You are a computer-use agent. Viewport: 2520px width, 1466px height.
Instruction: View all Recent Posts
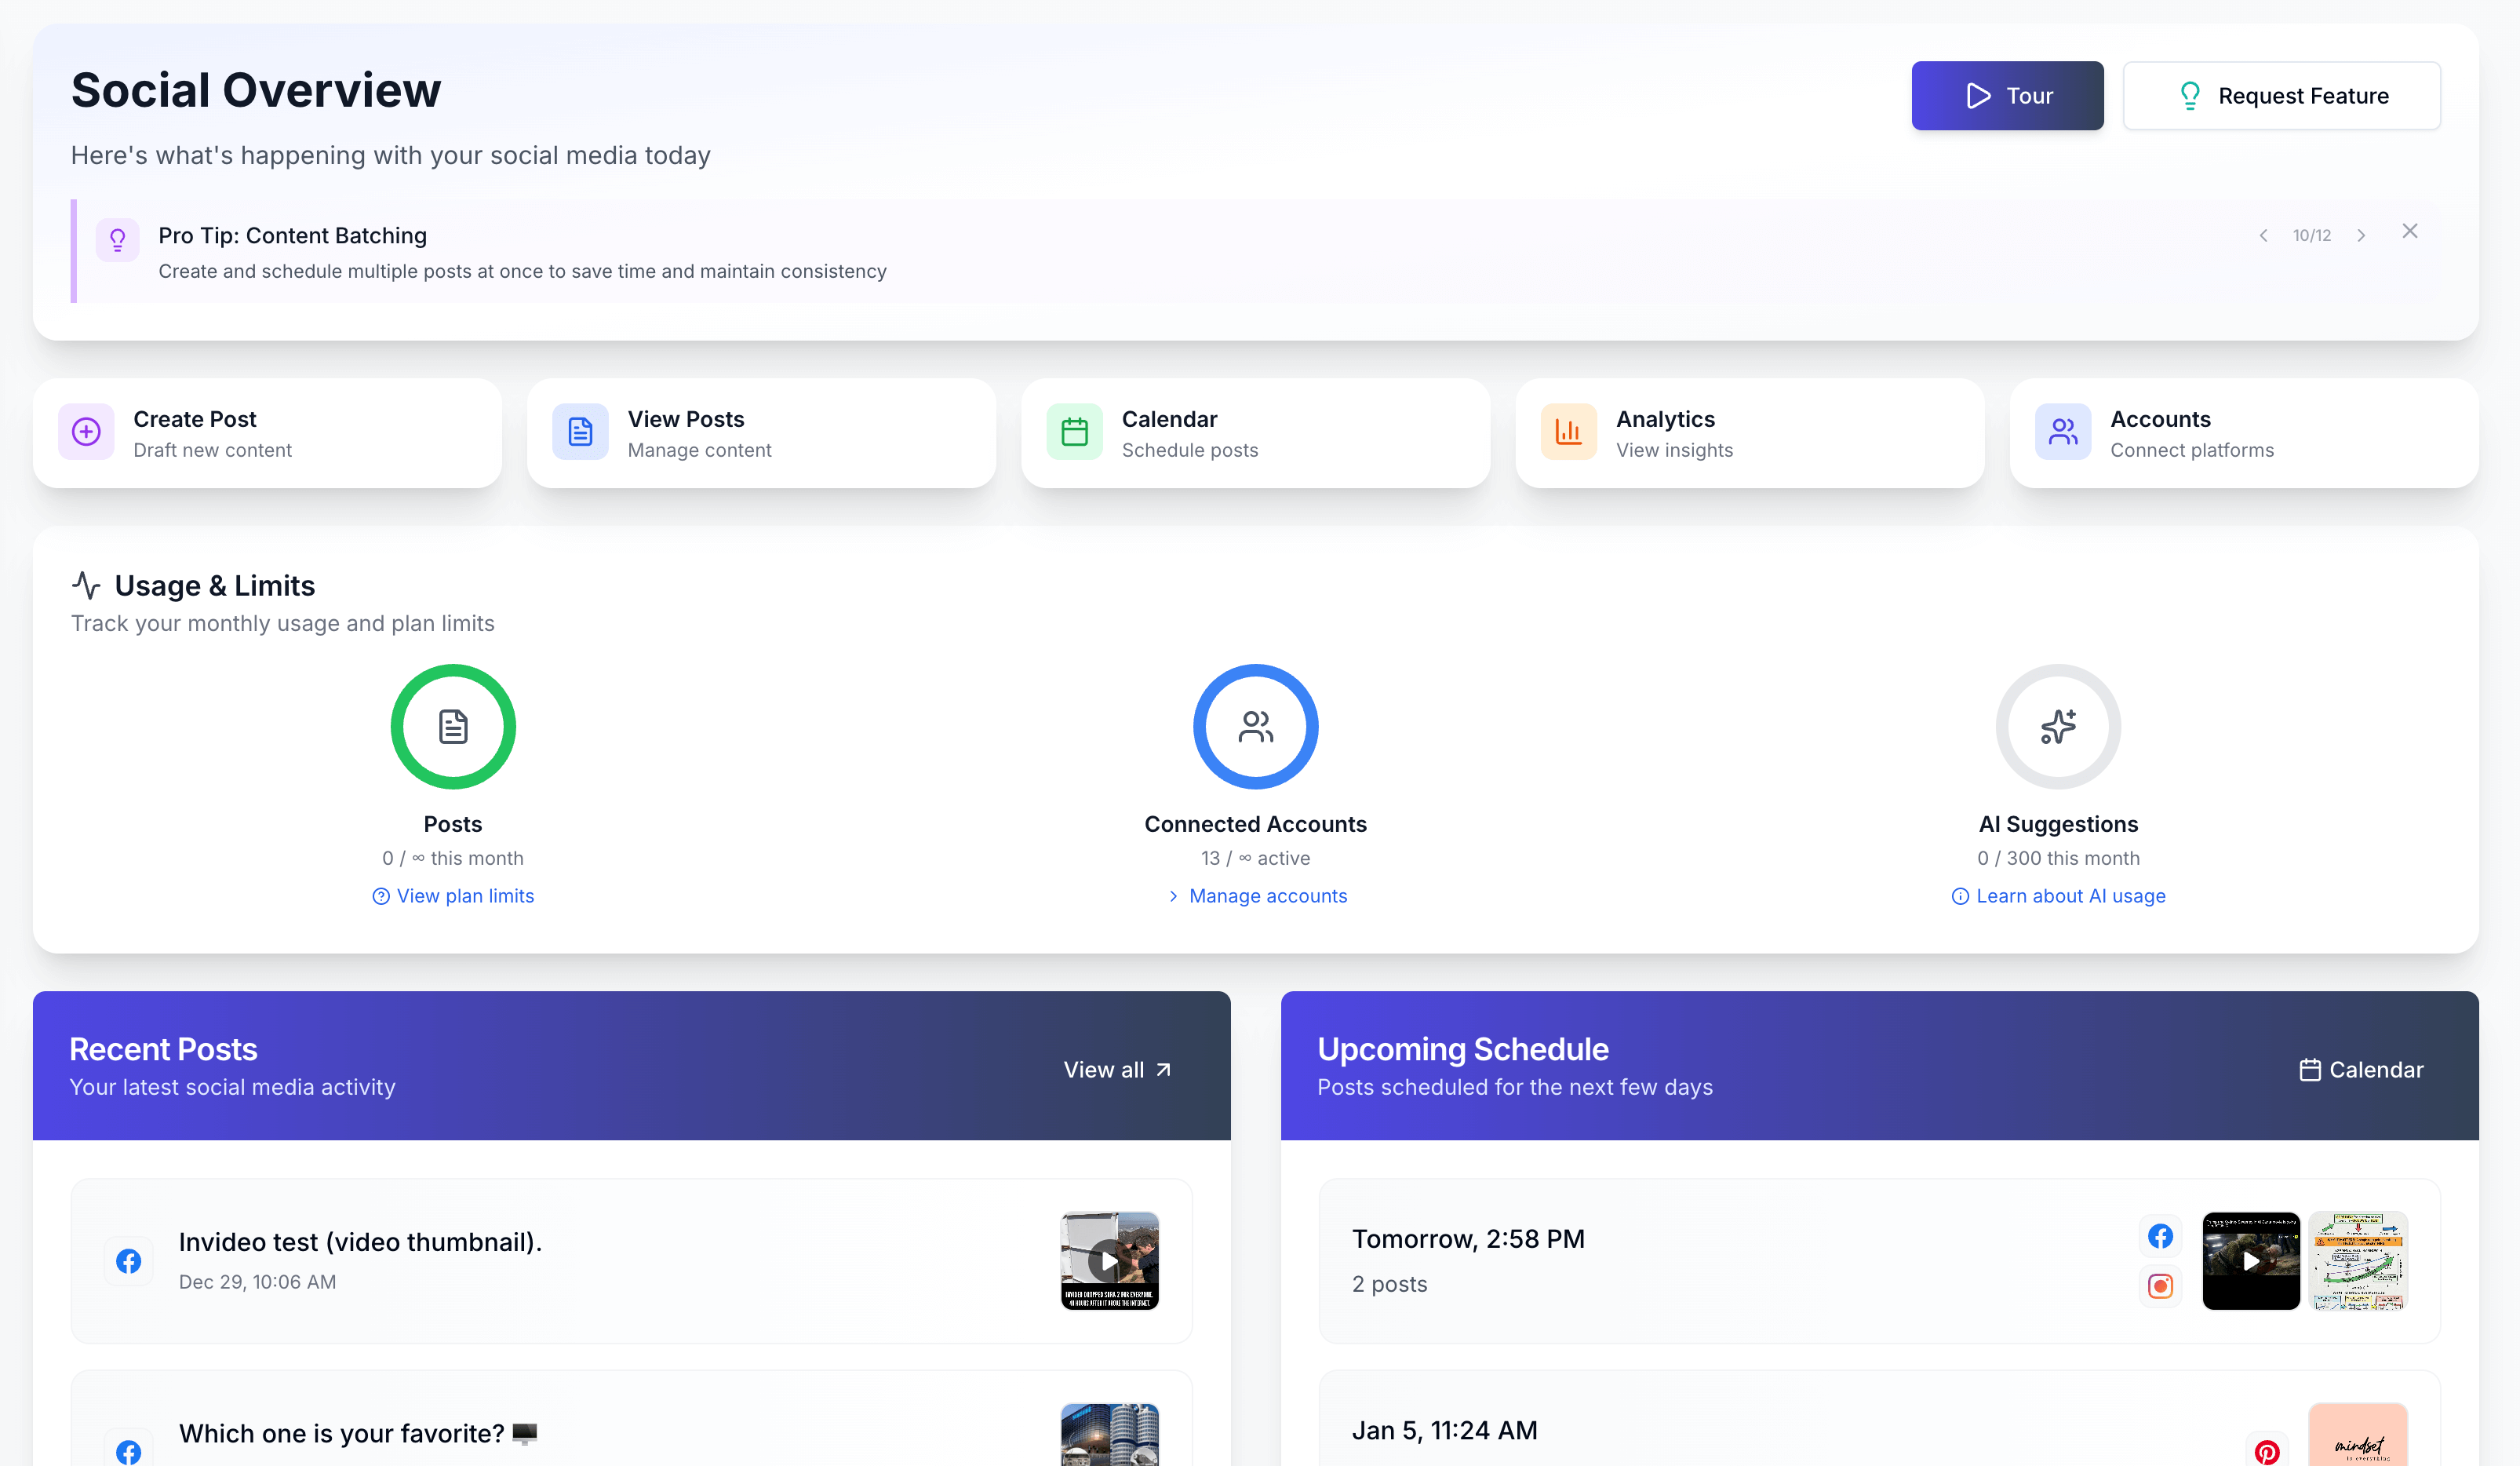coord(1117,1068)
